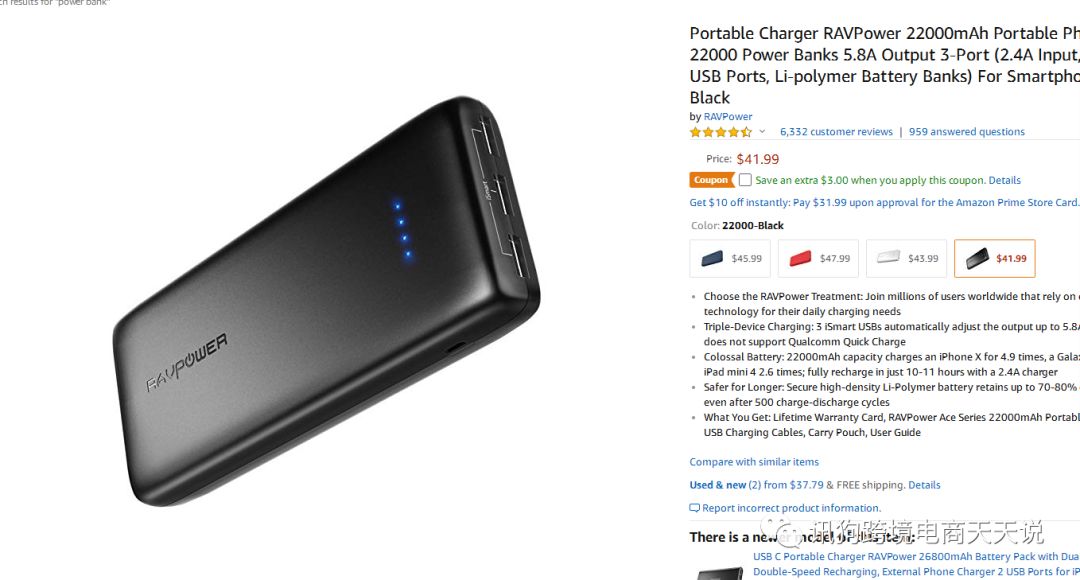Select the black color option at $41.99

pyautogui.click(x=995, y=258)
